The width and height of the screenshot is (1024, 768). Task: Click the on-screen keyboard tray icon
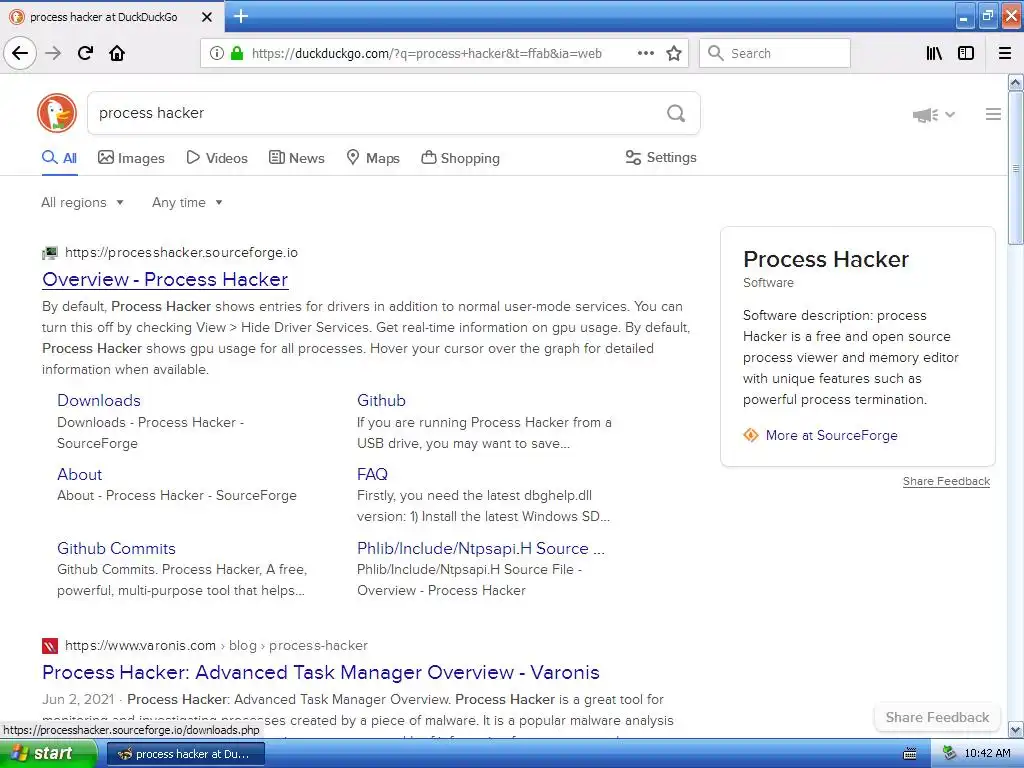point(910,754)
